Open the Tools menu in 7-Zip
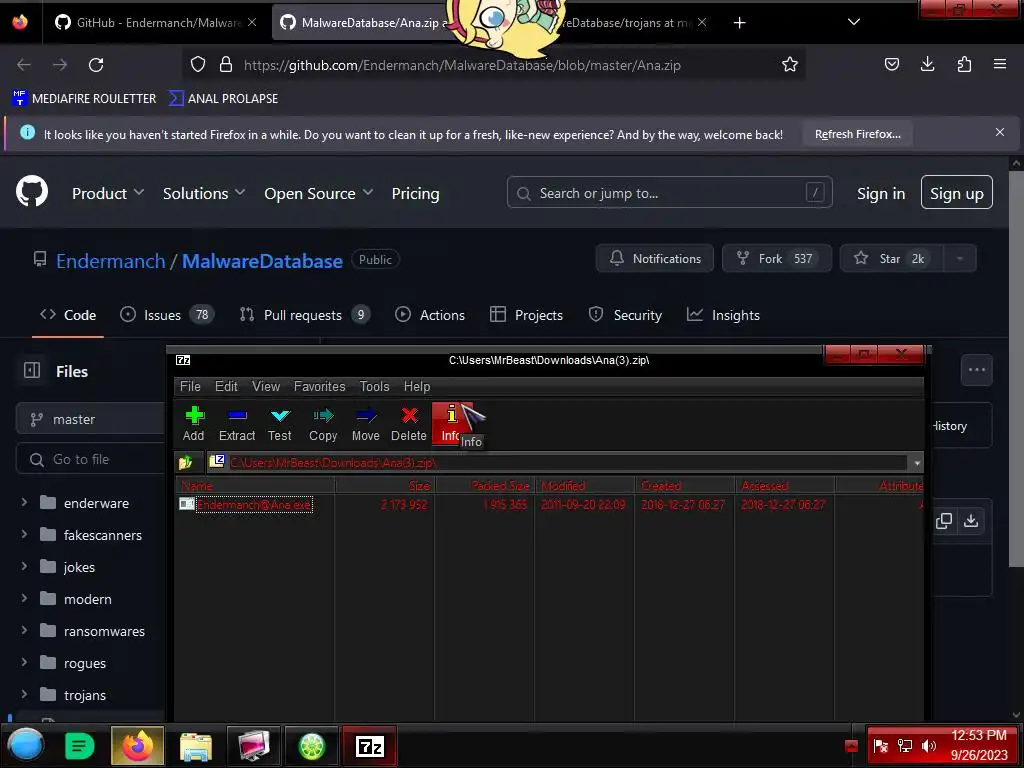The height and width of the screenshot is (768, 1024). coord(374,387)
